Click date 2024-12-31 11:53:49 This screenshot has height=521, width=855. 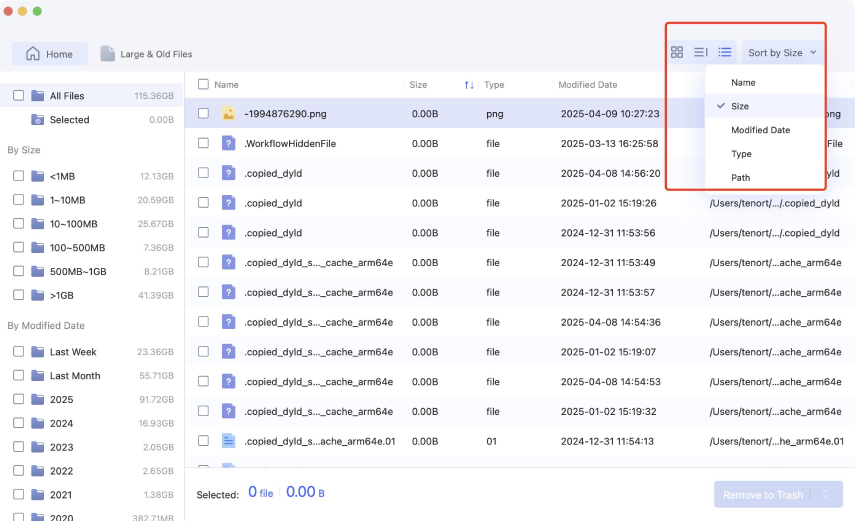click(x=608, y=262)
